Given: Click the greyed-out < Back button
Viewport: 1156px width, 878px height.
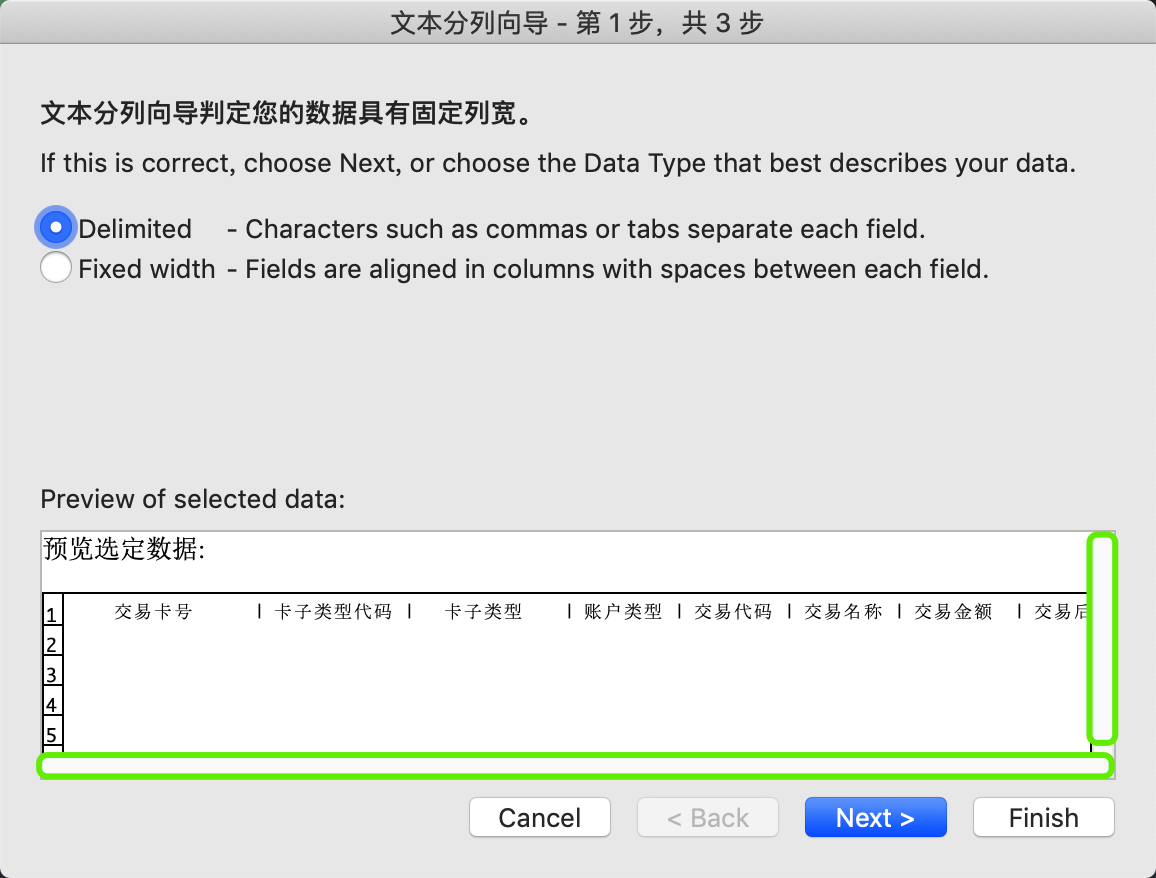Looking at the screenshot, I should coord(708,818).
